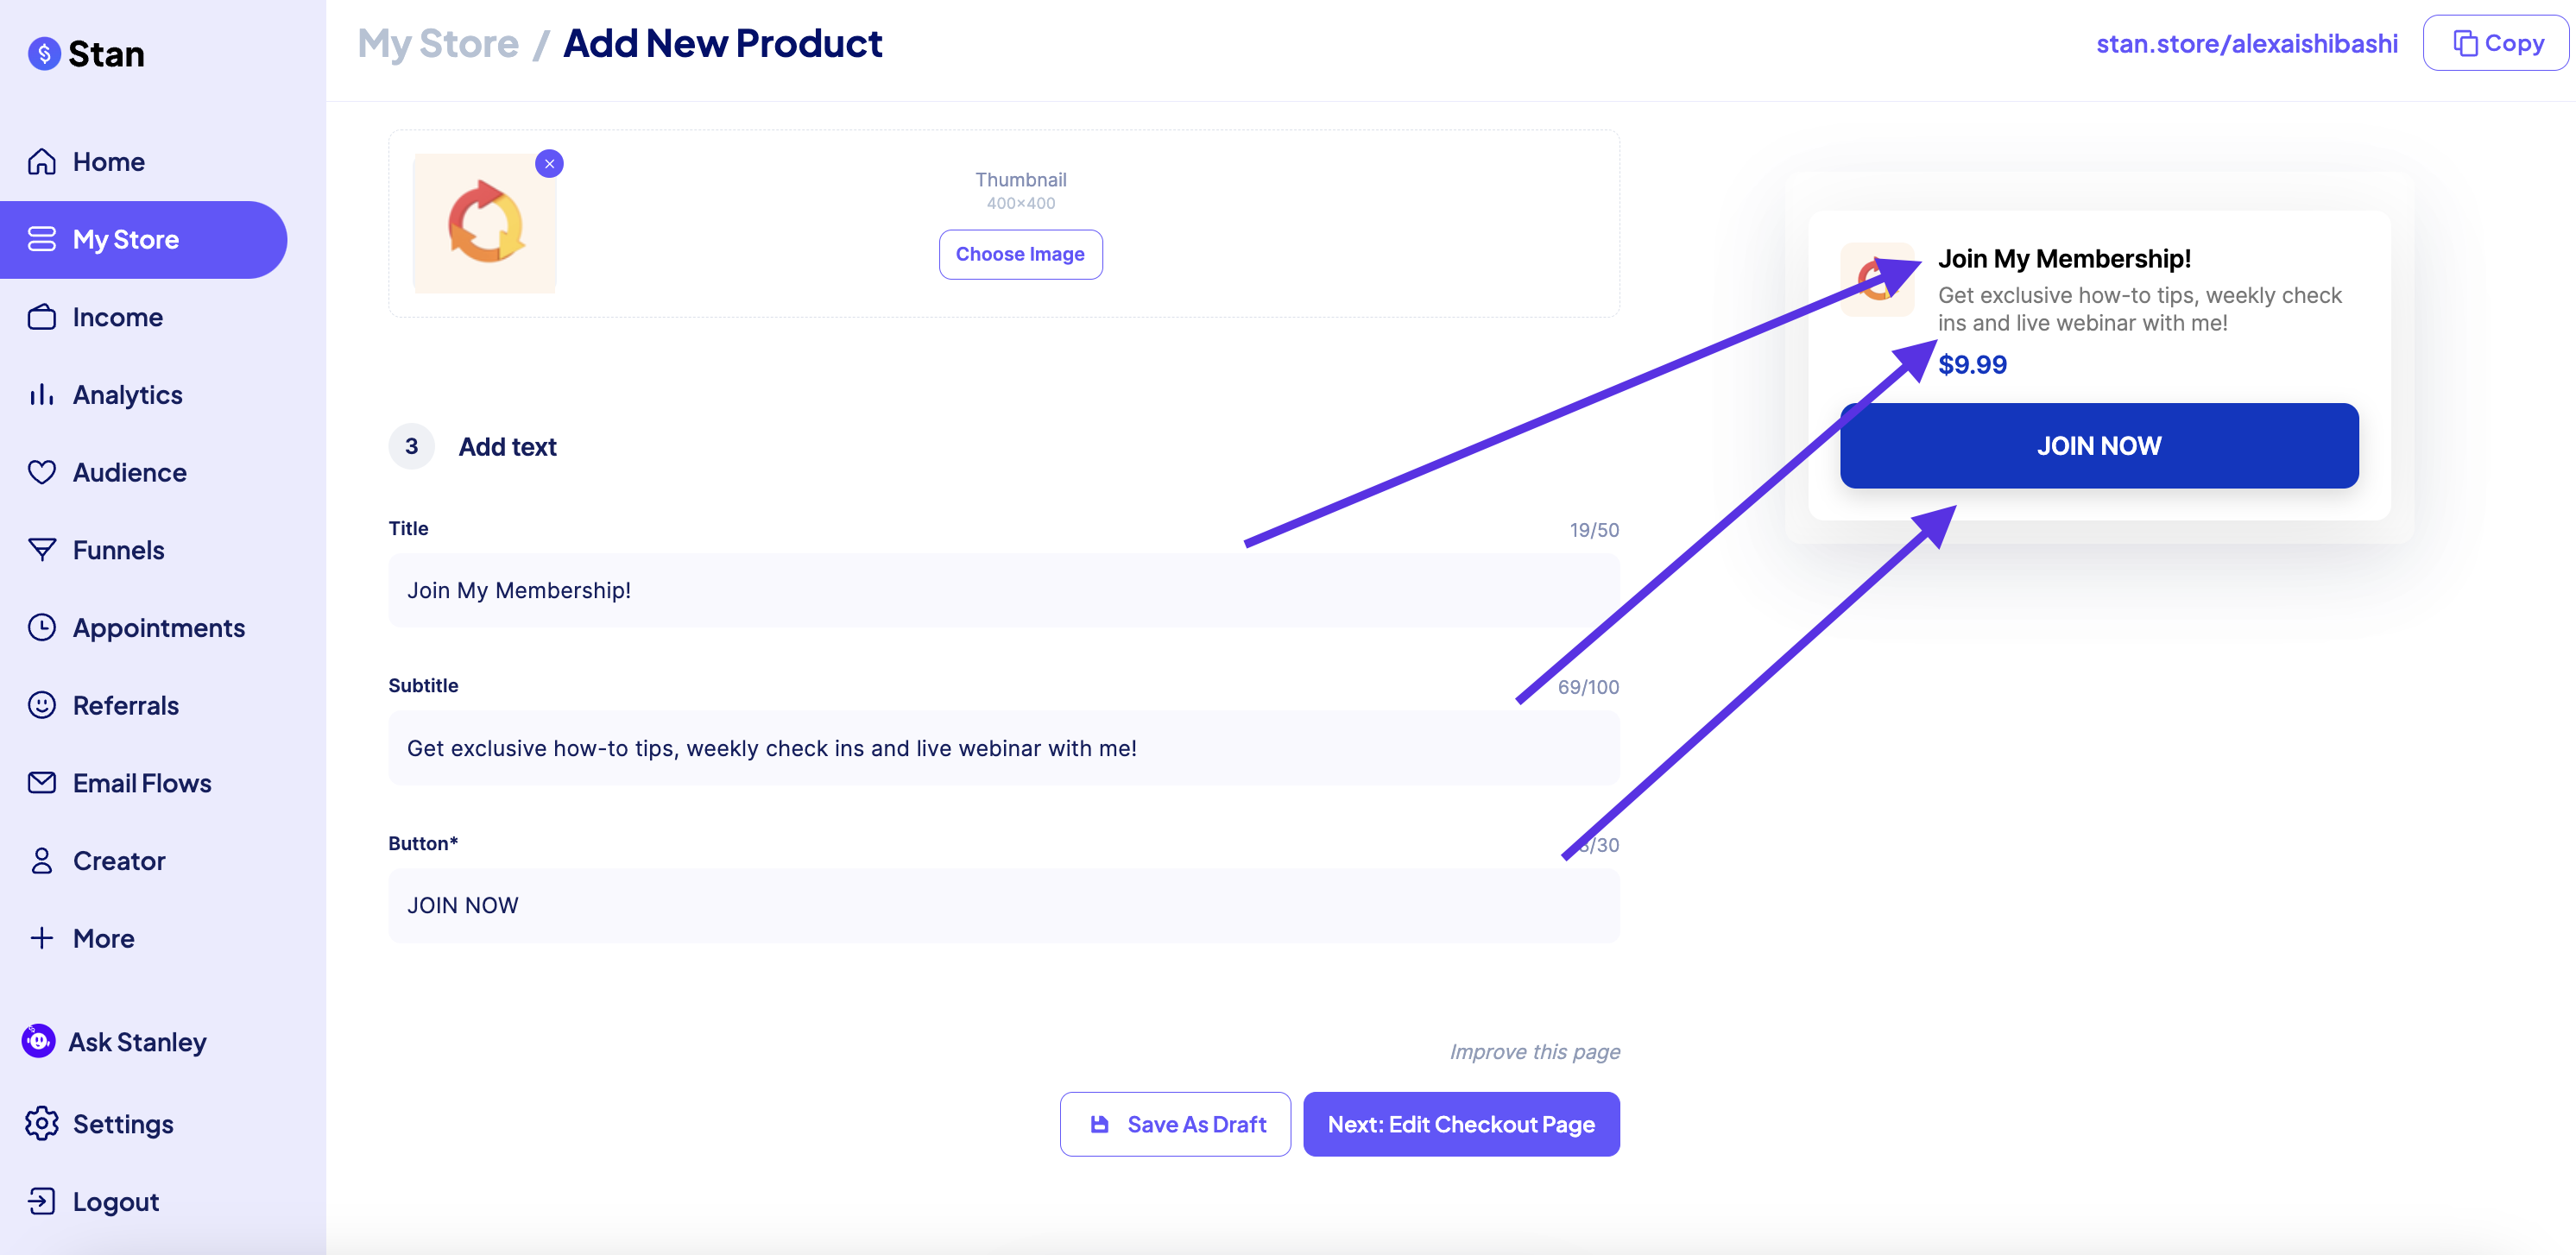Open the Analytics dashboard
Image resolution: width=2576 pixels, height=1255 pixels.
(127, 394)
